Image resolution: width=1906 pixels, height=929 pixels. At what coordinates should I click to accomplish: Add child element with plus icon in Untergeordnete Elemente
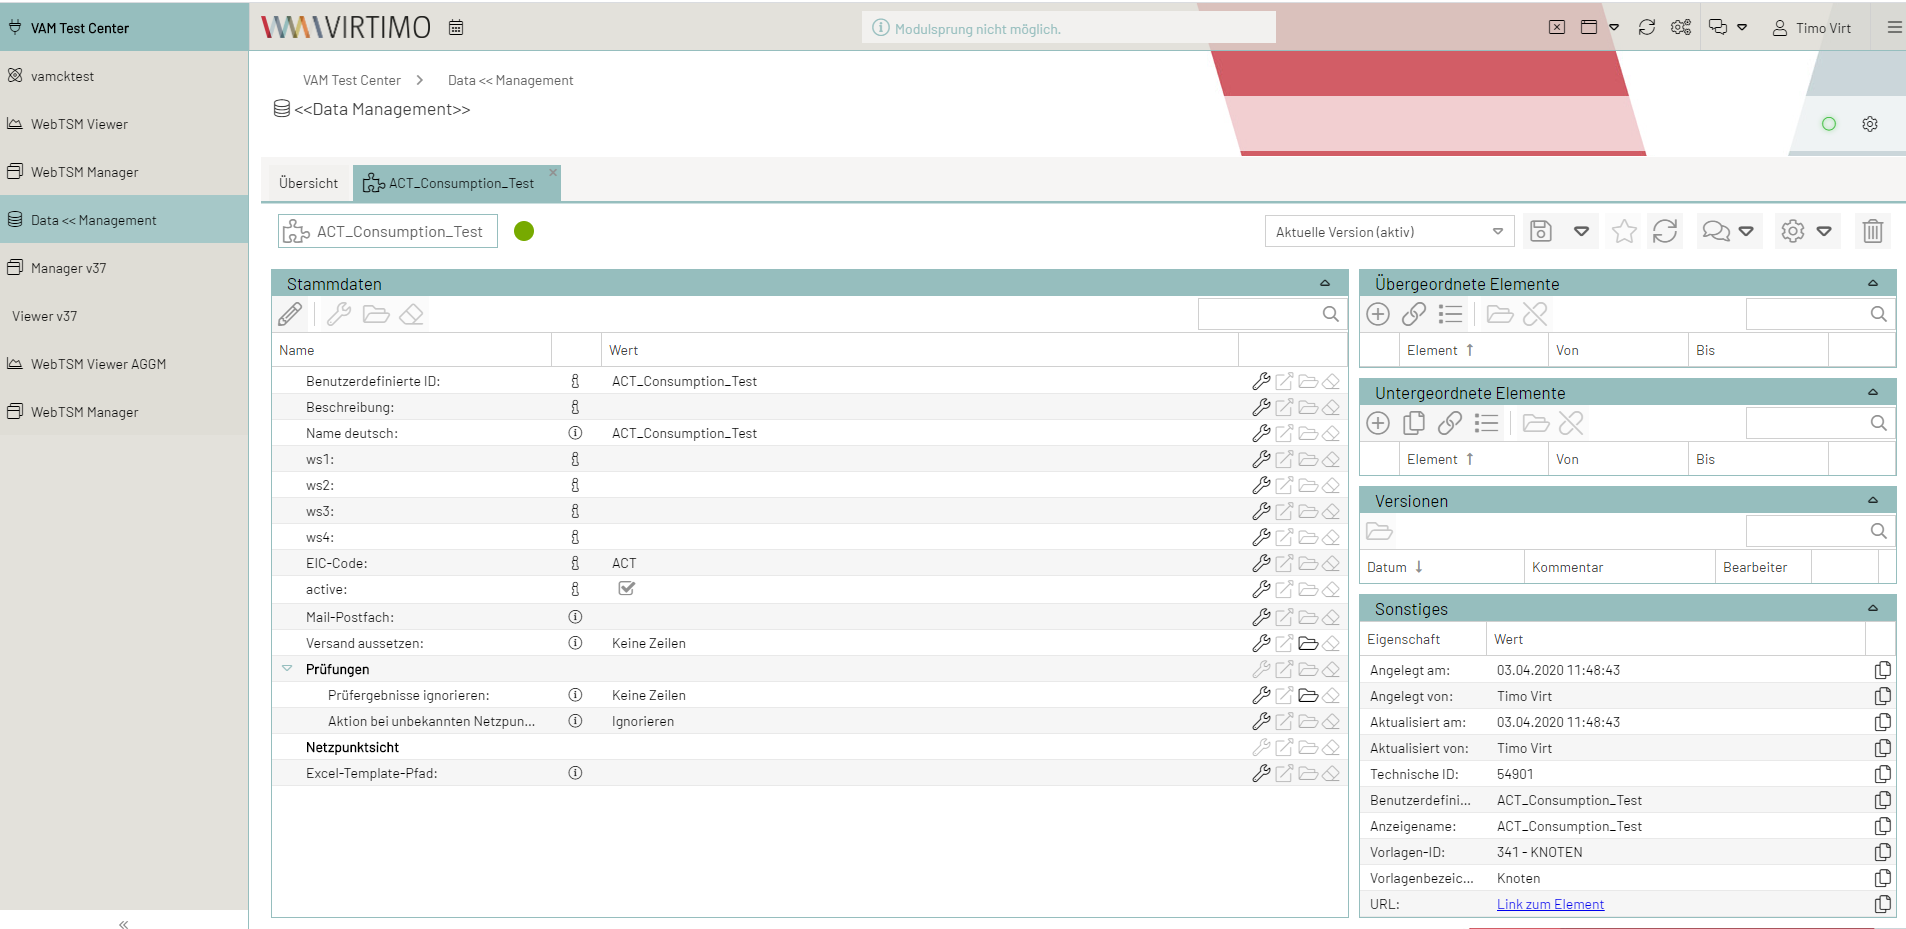click(x=1378, y=423)
